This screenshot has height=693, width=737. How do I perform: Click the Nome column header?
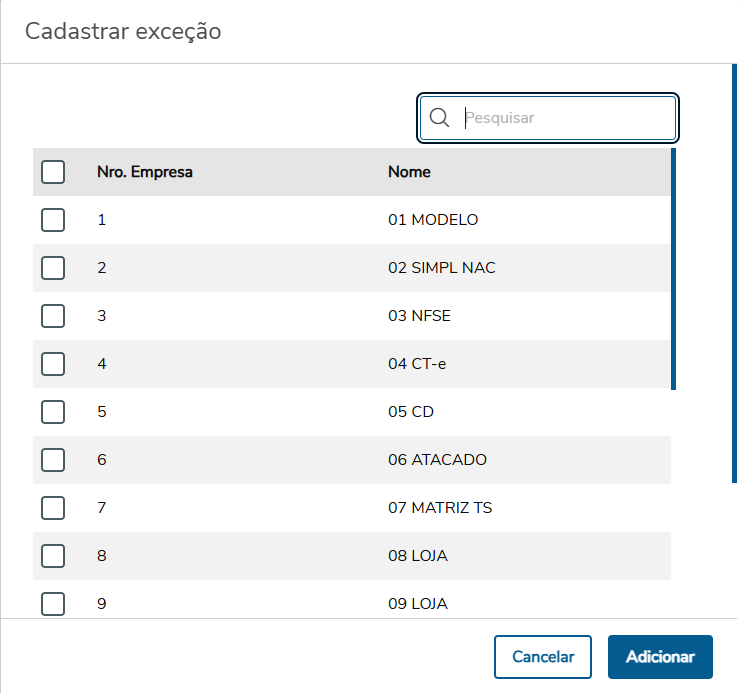(409, 172)
